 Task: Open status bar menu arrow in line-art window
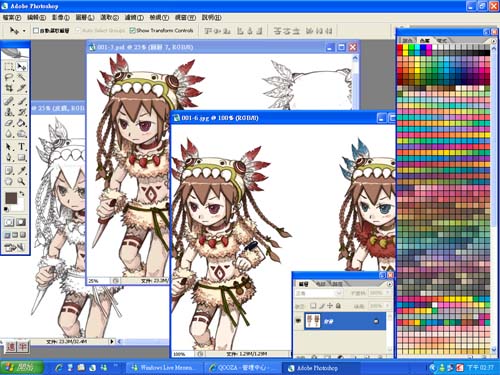point(112,341)
